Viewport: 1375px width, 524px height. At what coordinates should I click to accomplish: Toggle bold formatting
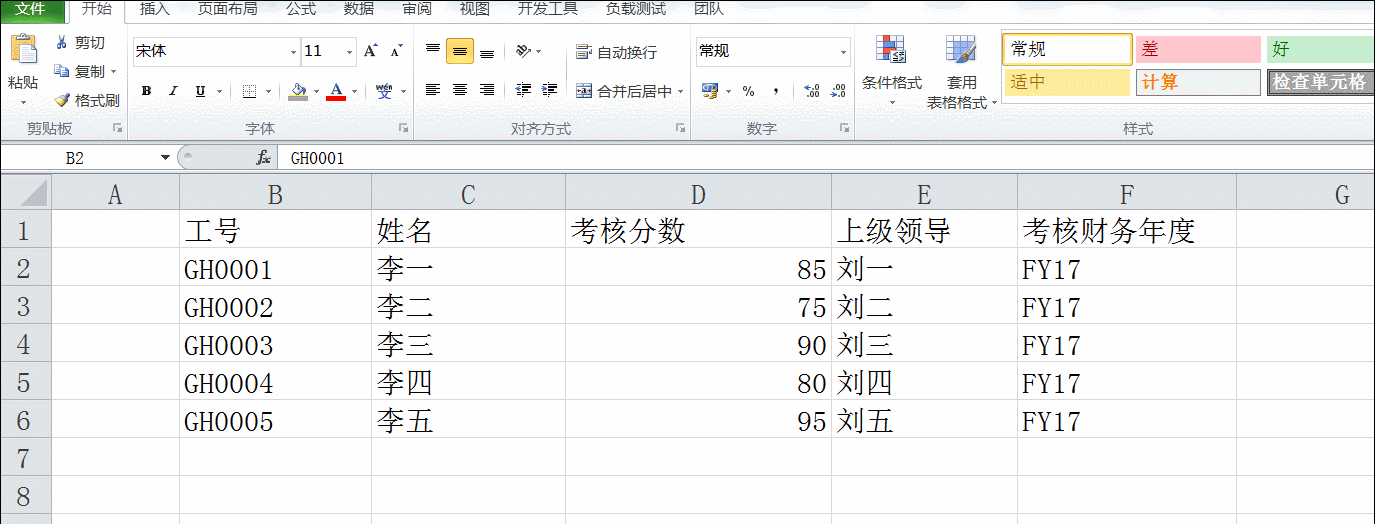pyautogui.click(x=147, y=91)
